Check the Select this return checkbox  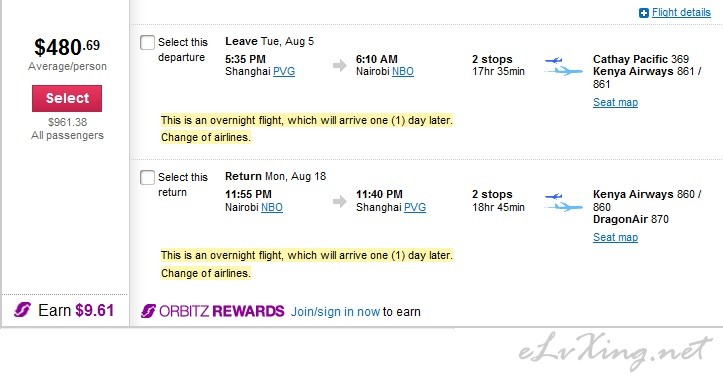pyautogui.click(x=147, y=177)
